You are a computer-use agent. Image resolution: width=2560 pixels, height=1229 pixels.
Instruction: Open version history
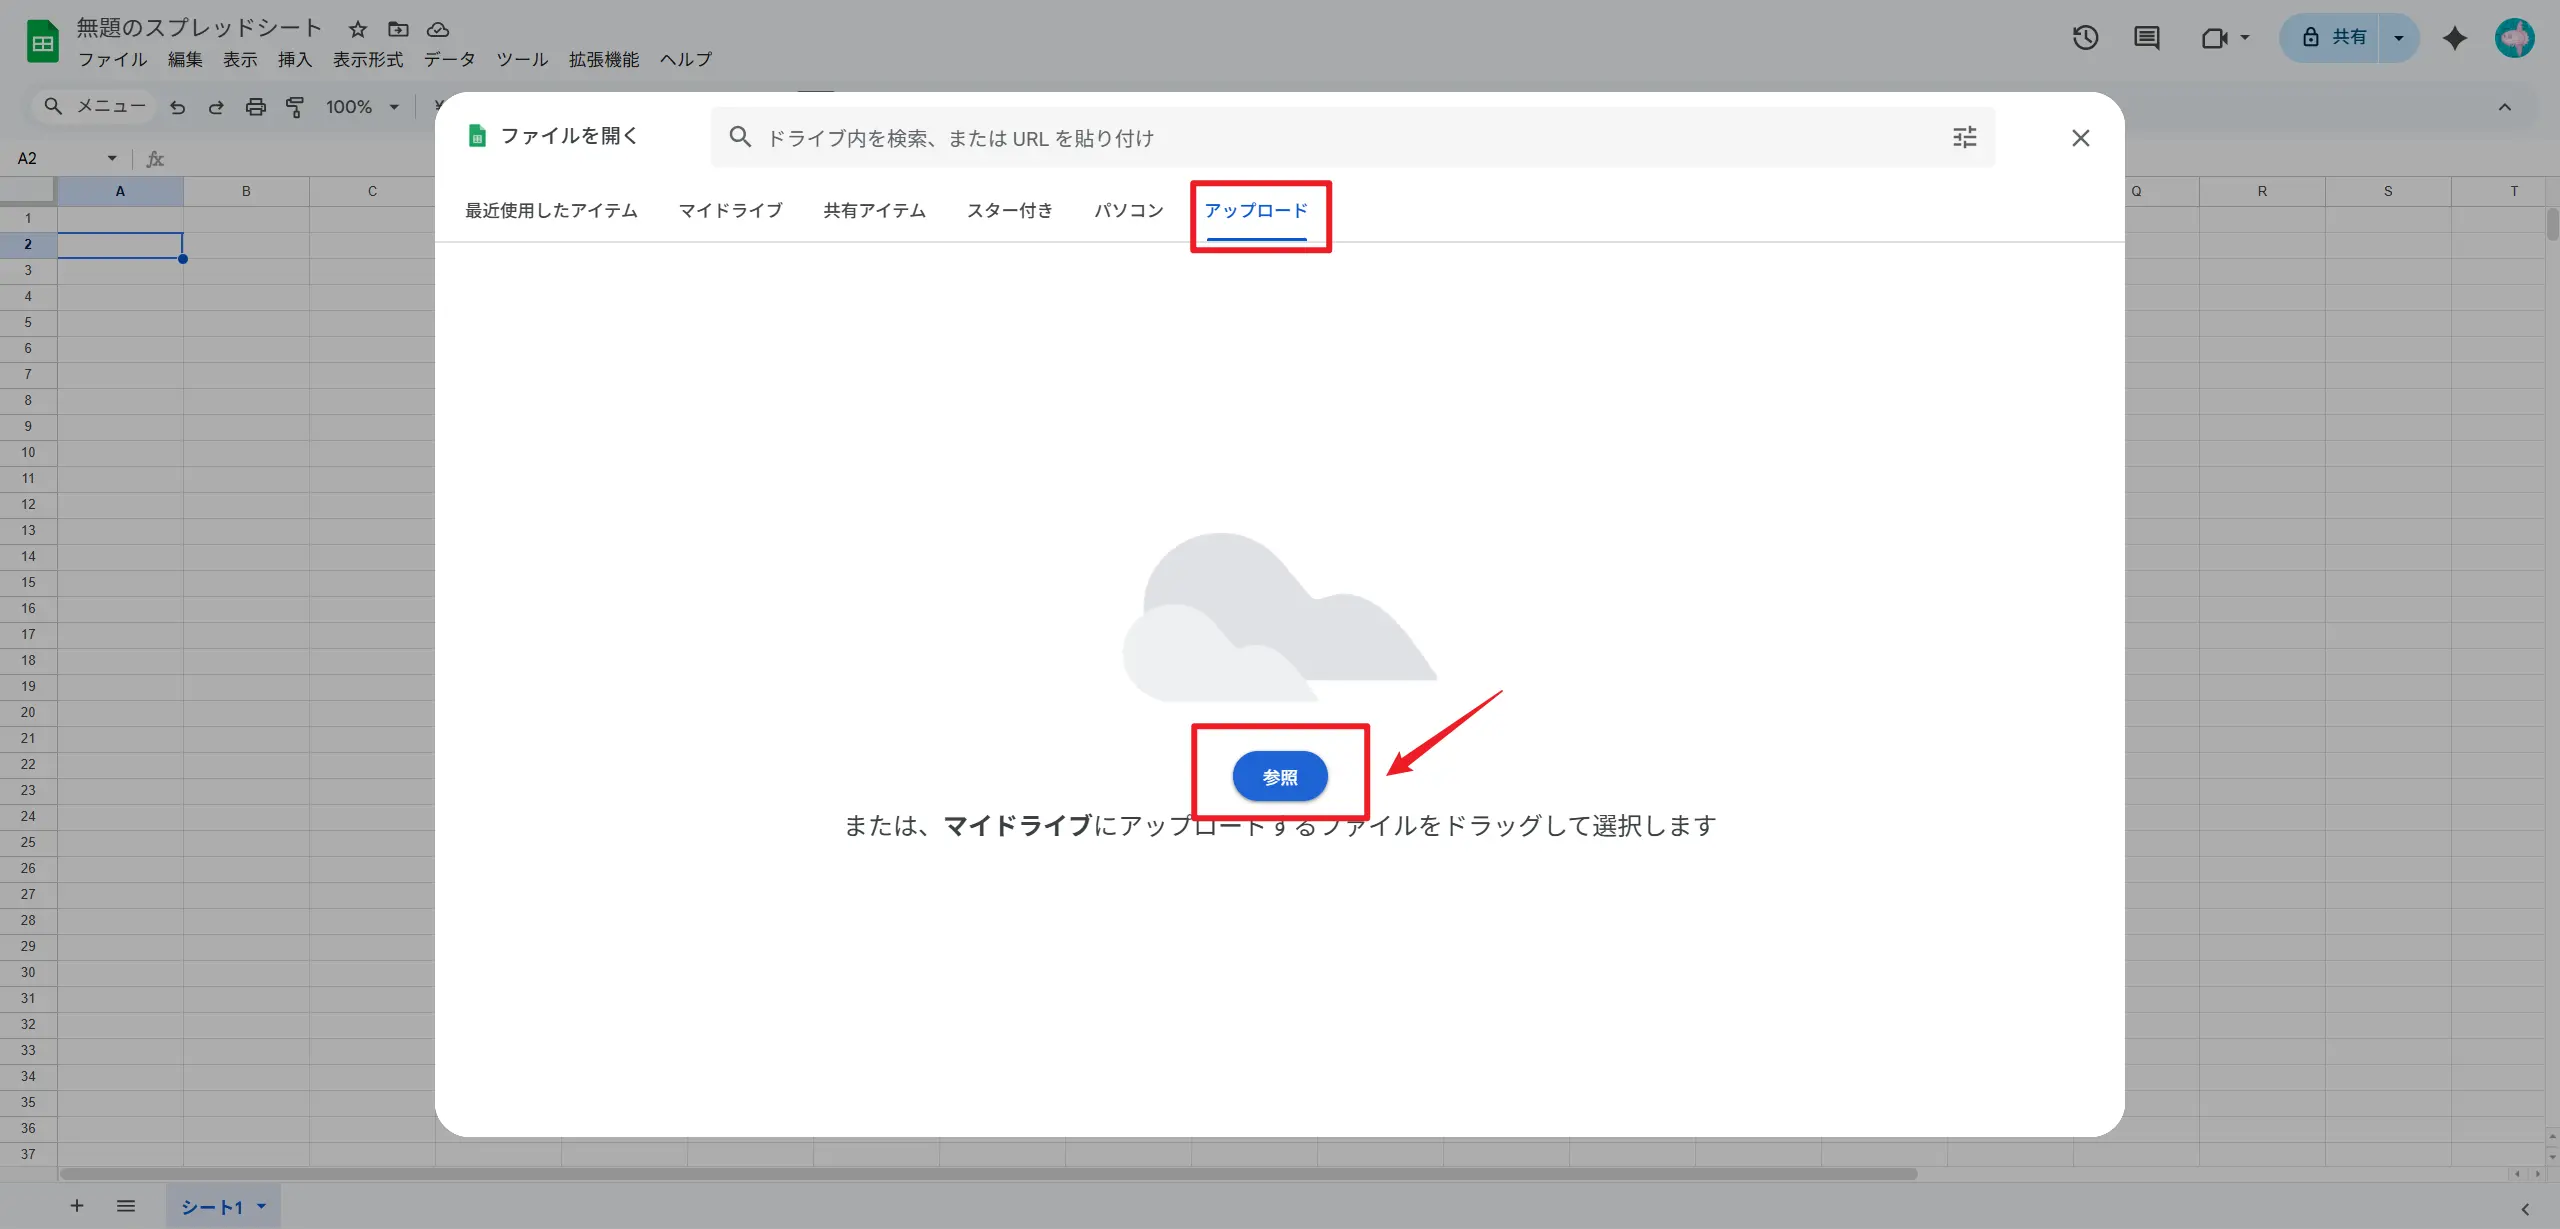tap(2086, 37)
